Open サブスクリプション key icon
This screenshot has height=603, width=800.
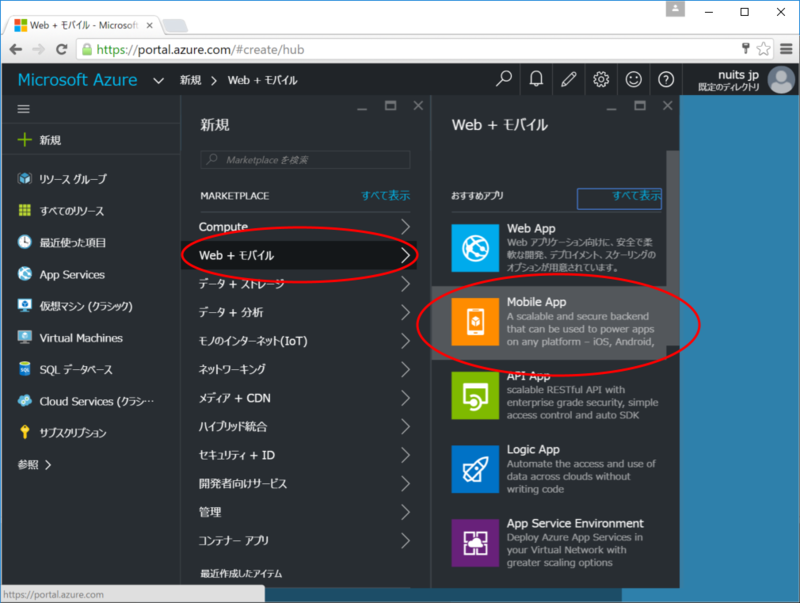pos(24,432)
